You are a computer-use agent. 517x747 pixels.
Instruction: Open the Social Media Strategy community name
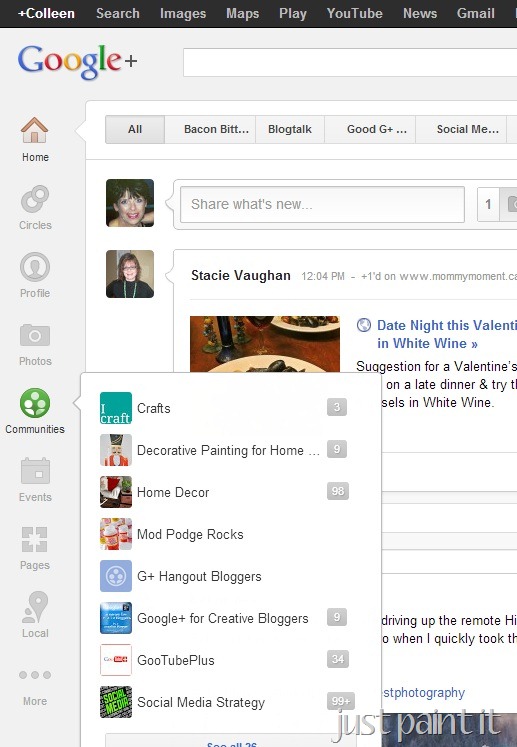coord(201,703)
